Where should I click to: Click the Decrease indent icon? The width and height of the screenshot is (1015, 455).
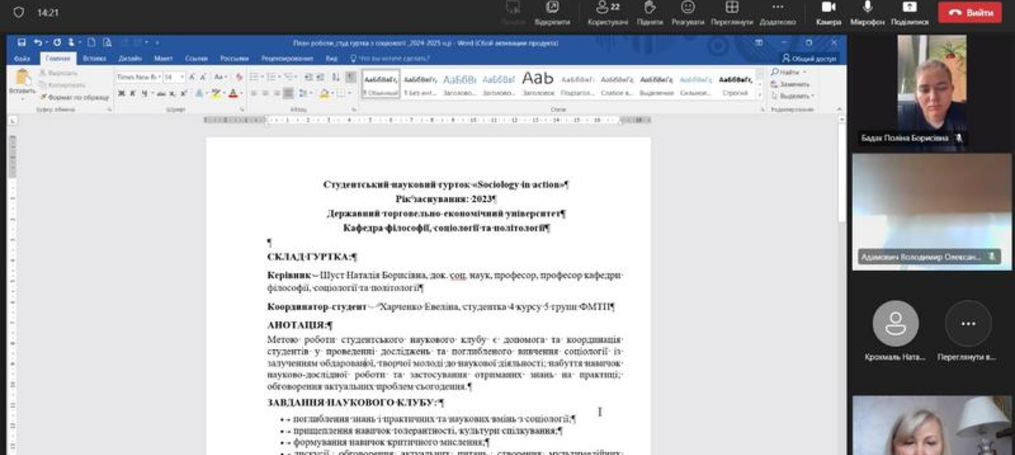(x=308, y=77)
